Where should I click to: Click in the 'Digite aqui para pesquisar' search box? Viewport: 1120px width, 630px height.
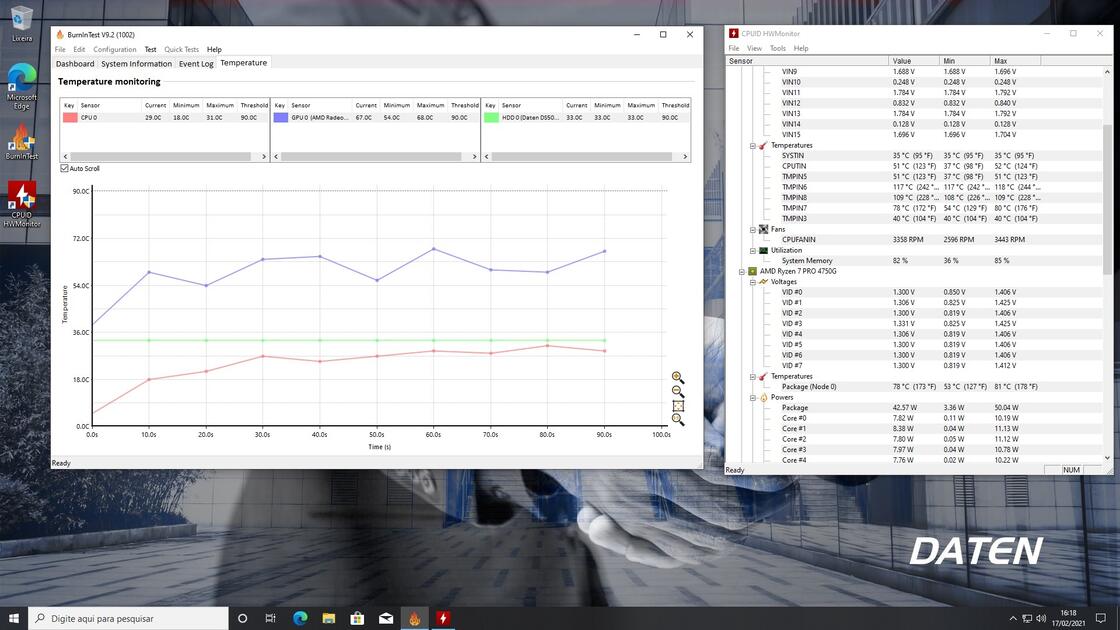pyautogui.click(x=129, y=618)
